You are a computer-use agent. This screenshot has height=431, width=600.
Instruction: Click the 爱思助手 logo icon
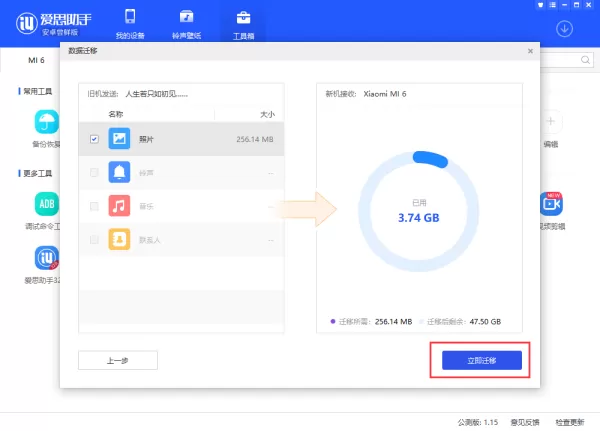click(26, 23)
